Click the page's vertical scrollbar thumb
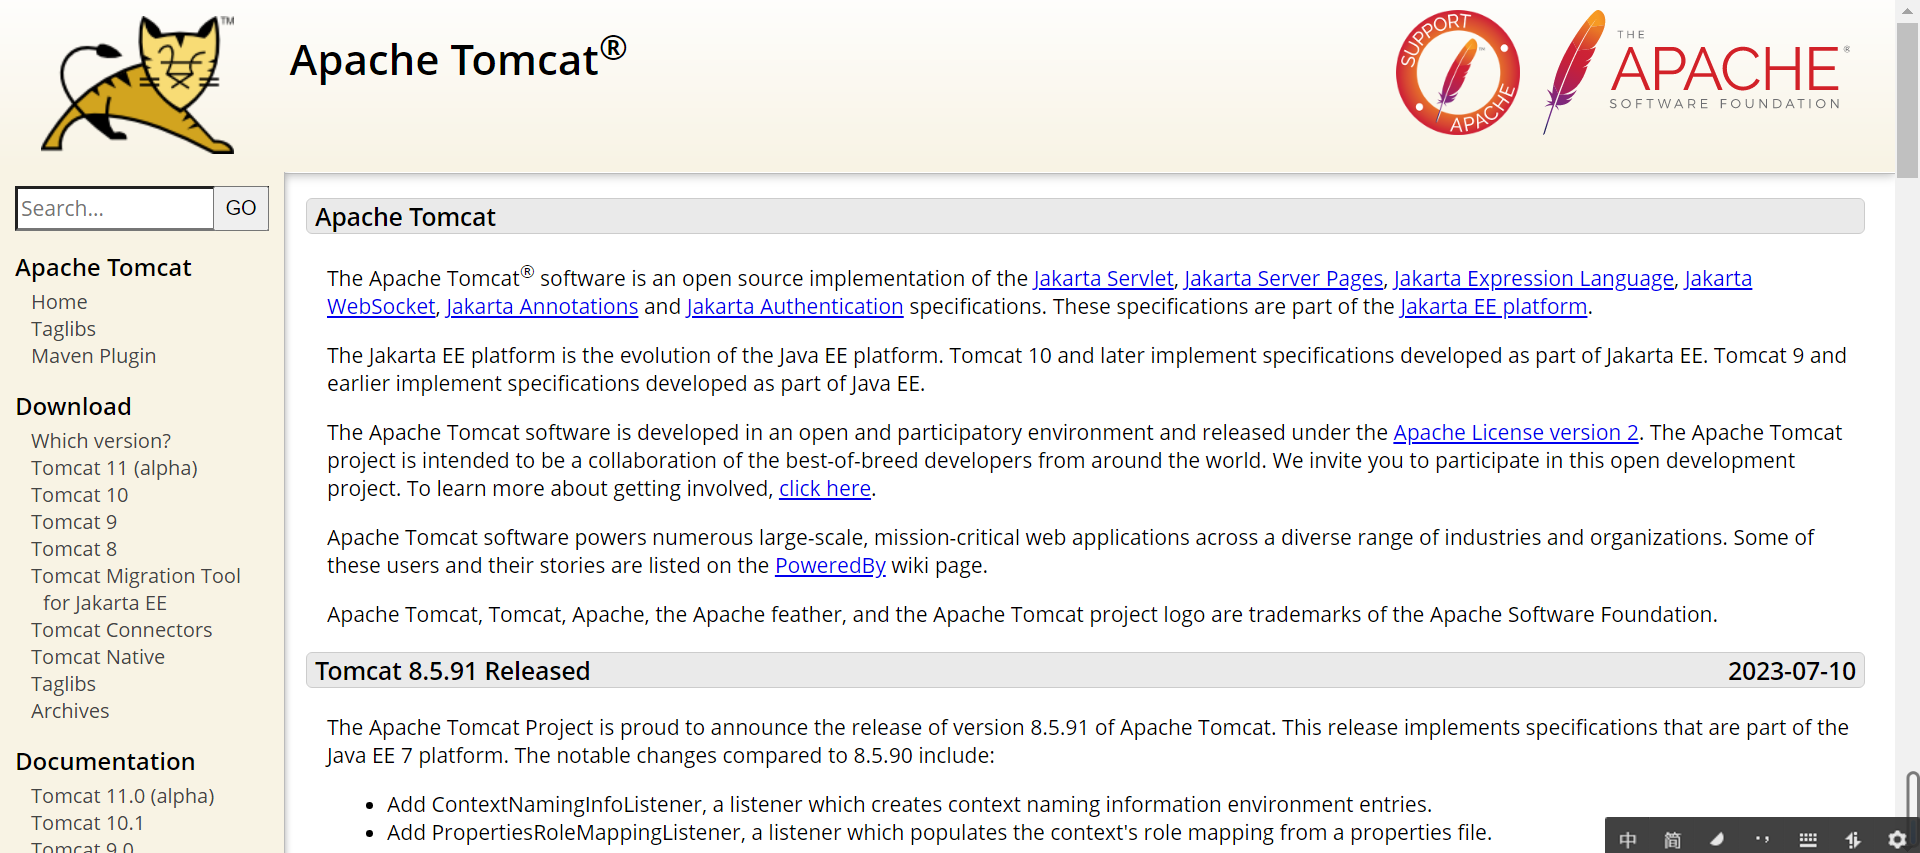This screenshot has width=1920, height=853. 1907,100
